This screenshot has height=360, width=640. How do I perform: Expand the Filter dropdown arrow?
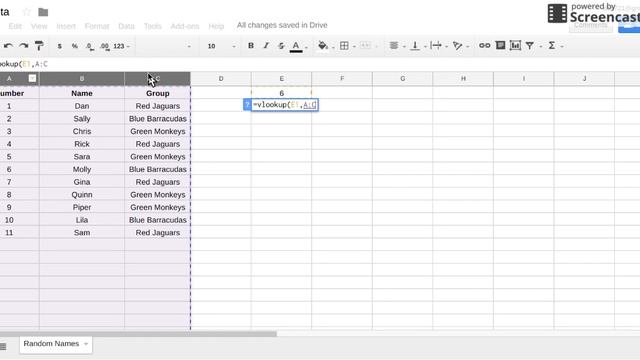pos(540,47)
